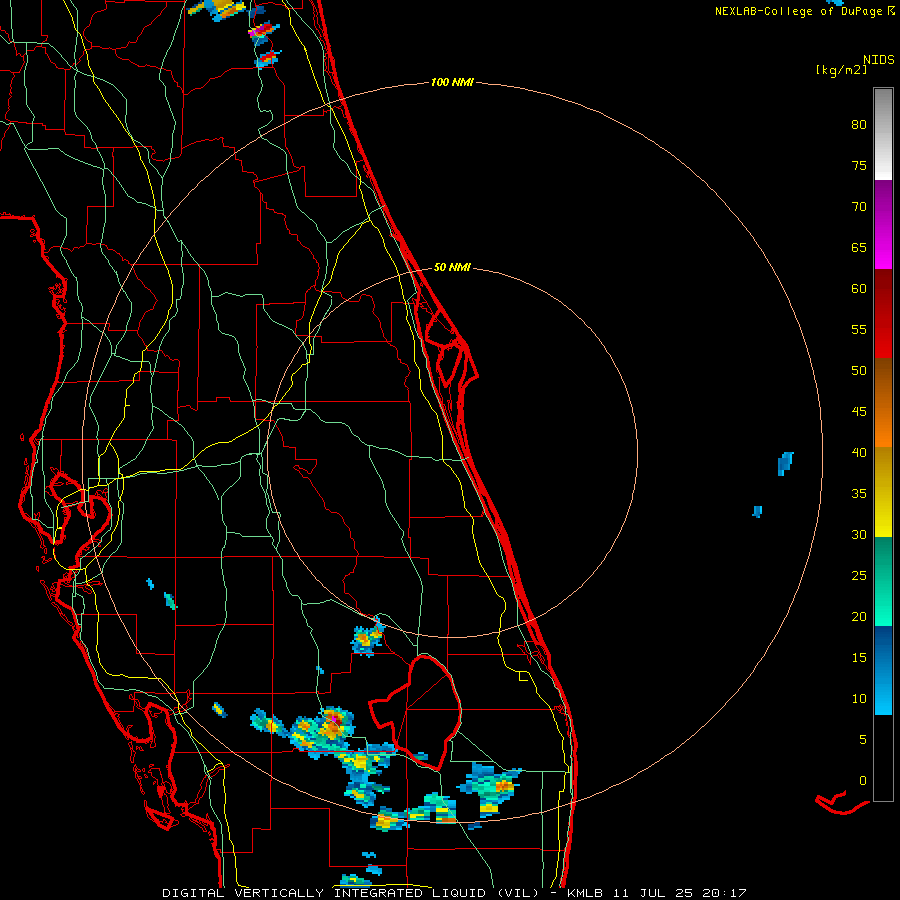
Task: Pick the red segment of the color bar
Action: click(x=883, y=313)
